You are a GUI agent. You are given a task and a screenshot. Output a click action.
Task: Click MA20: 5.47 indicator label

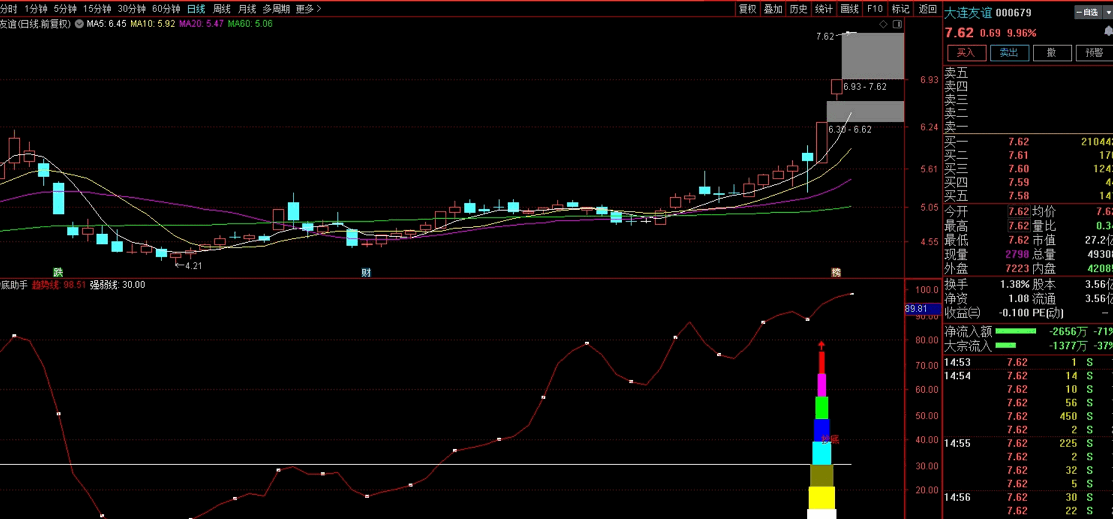click(x=202, y=24)
